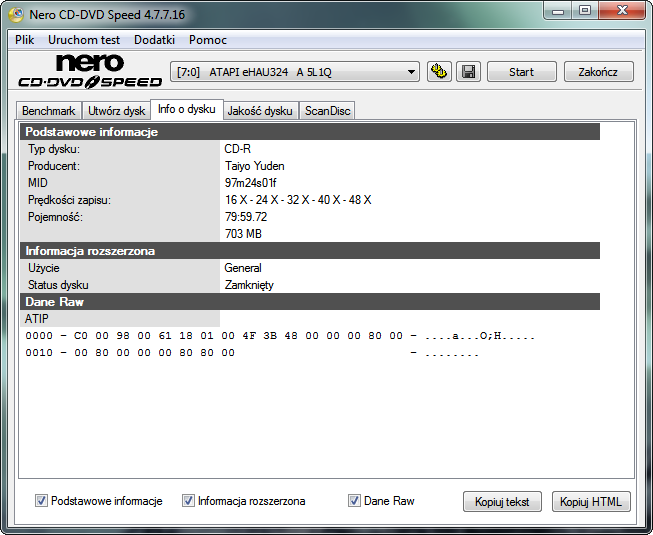Click the Start button
Image resolution: width=653 pixels, height=535 pixels.
521,72
